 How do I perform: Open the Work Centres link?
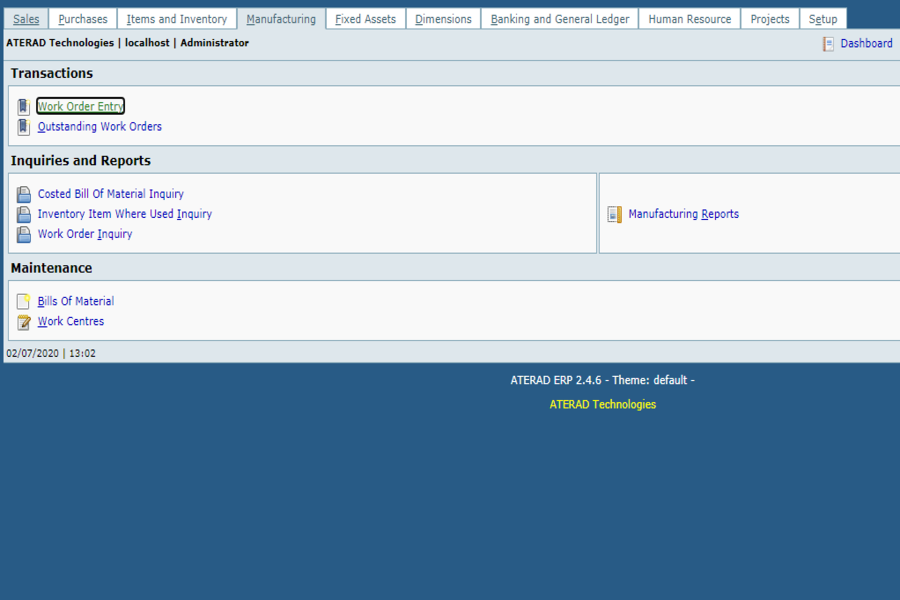[x=71, y=322]
